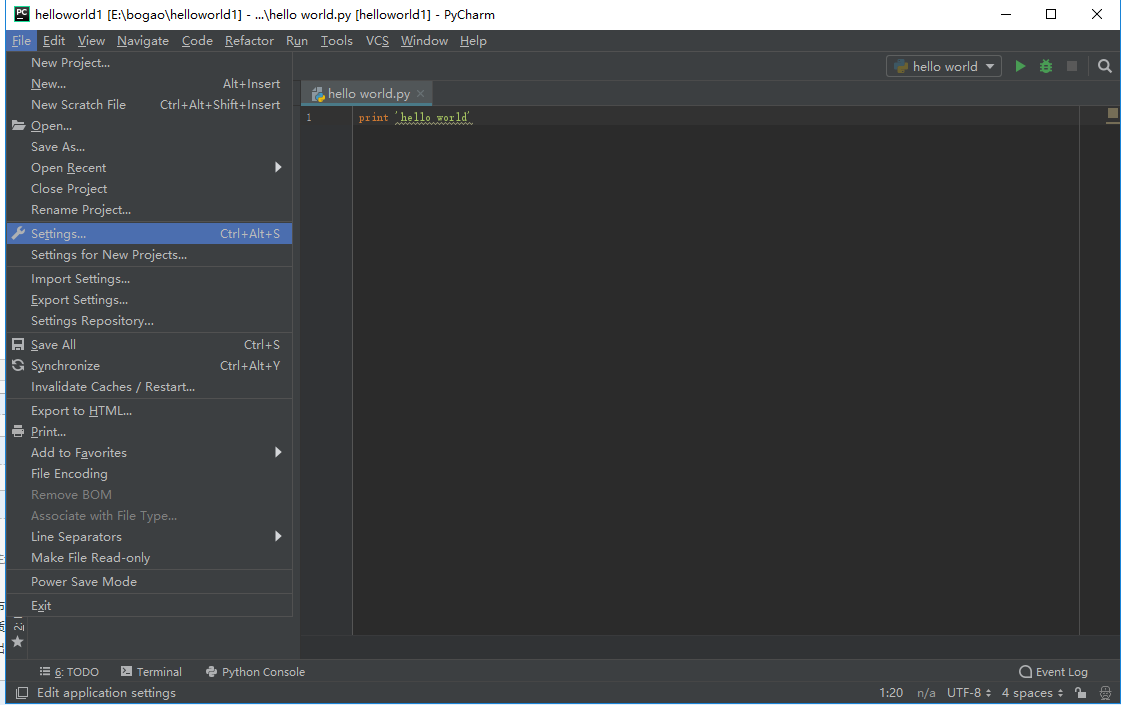This screenshot has height=705, width=1121.
Task: Exit PyCharm via File menu
Action: [149, 606]
